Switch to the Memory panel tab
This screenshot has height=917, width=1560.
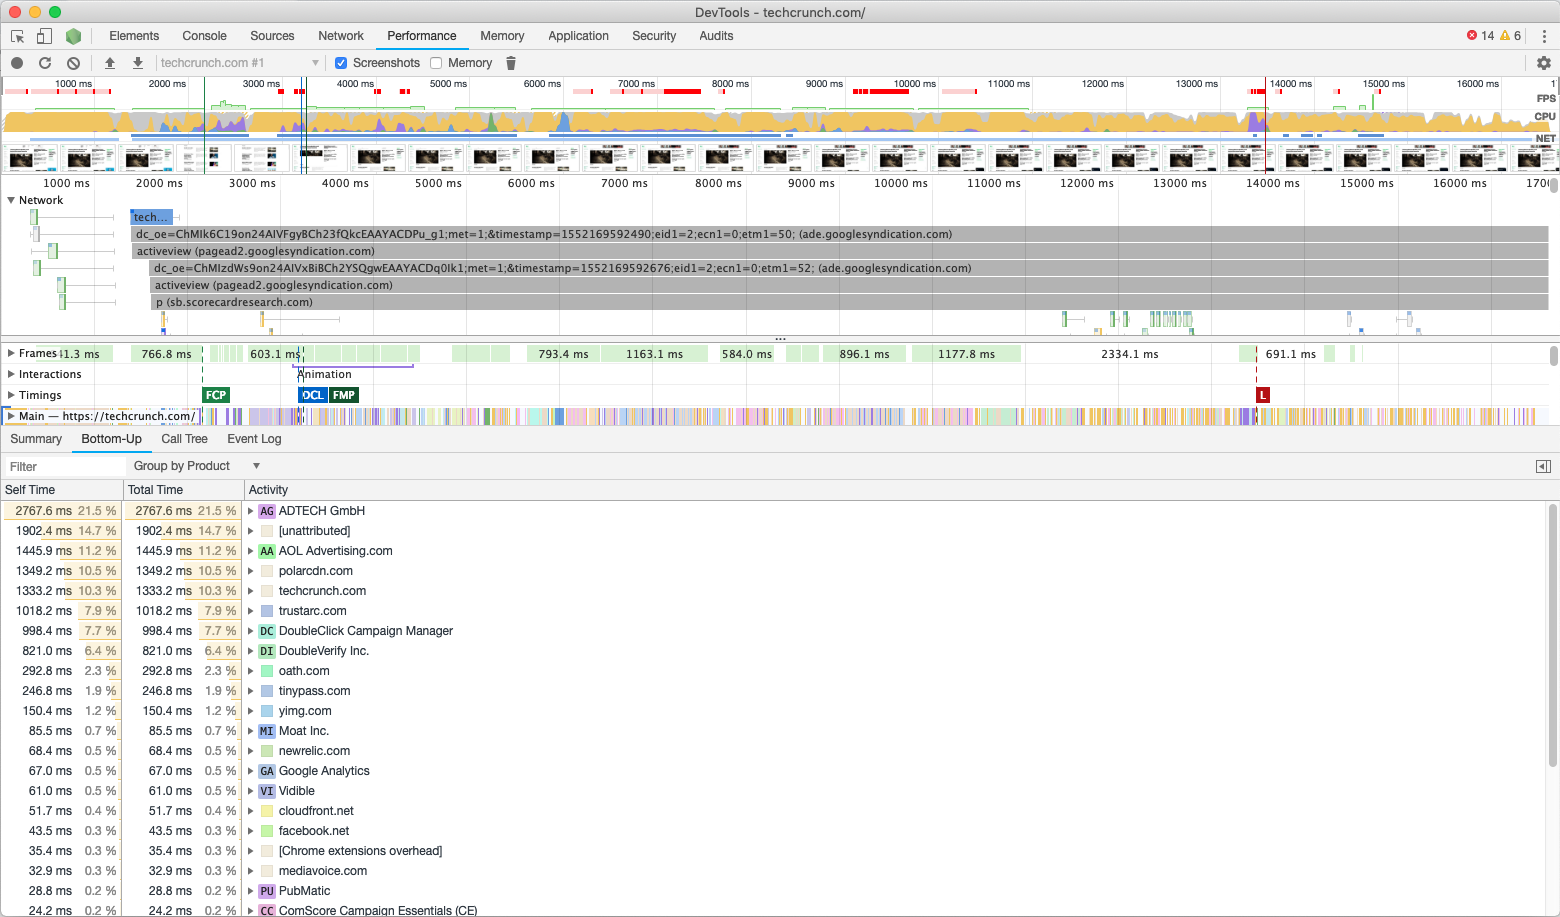pyautogui.click(x=502, y=36)
